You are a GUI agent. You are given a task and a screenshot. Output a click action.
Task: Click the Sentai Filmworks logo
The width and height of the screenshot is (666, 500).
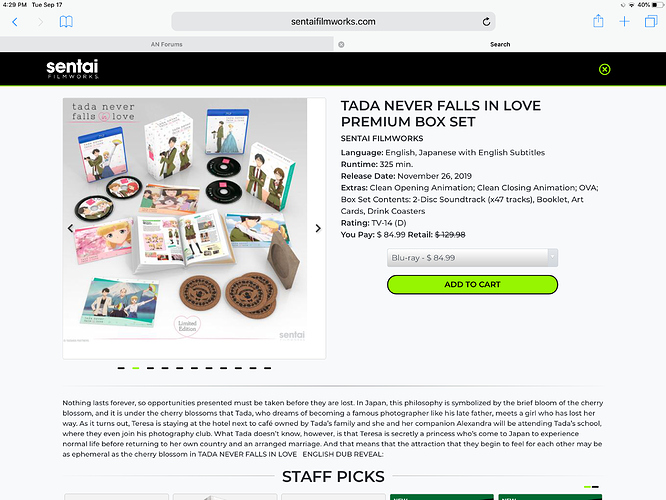point(73,69)
